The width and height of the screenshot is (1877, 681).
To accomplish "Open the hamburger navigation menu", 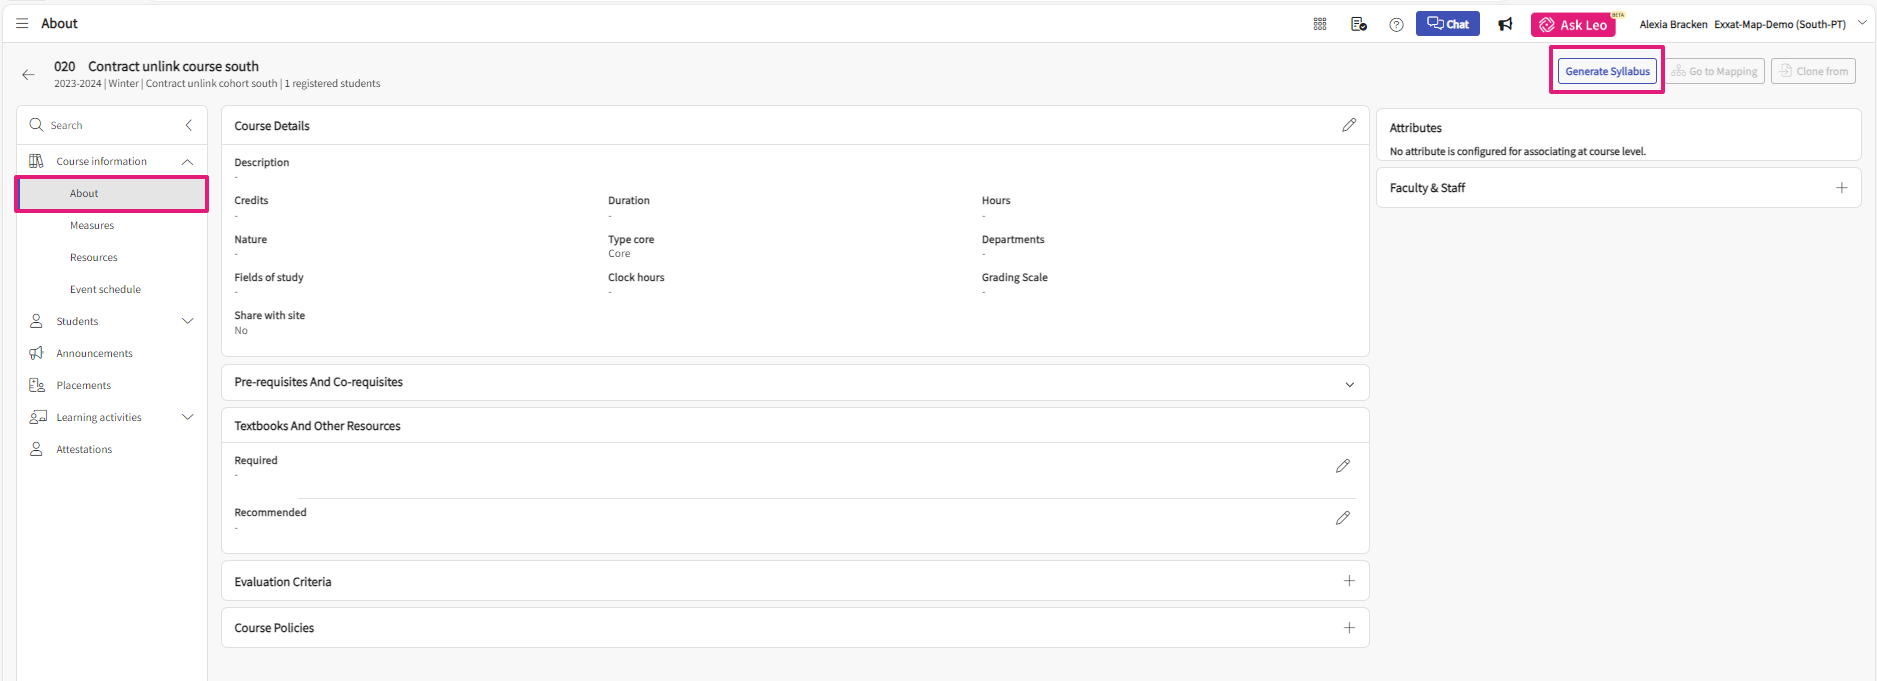I will [22, 24].
